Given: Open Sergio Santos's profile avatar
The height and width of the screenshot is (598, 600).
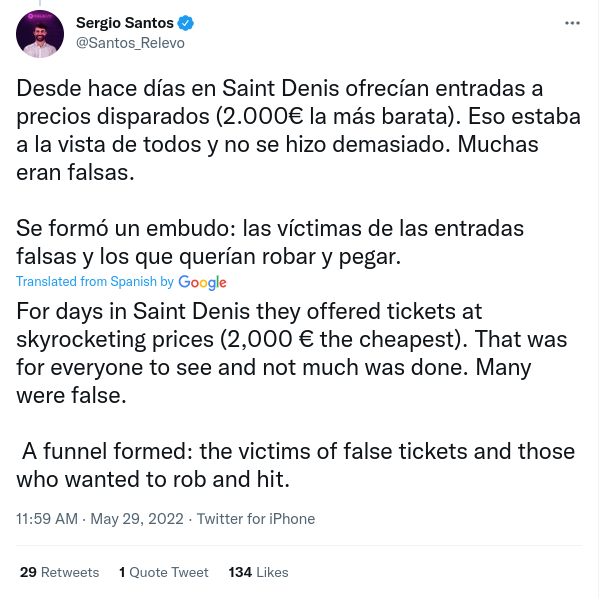Looking at the screenshot, I should click(40, 33).
